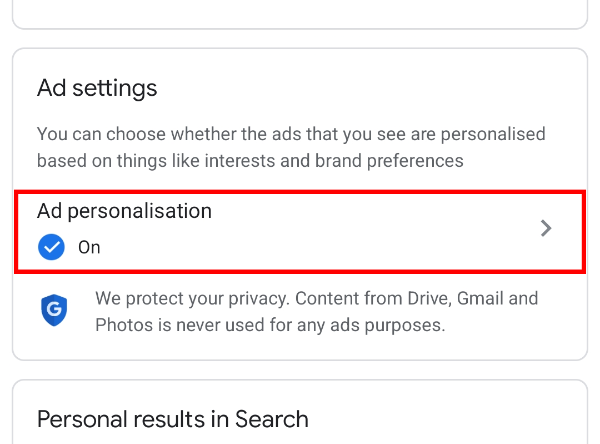
Task: Select the Ad personalisation label
Action: (124, 211)
